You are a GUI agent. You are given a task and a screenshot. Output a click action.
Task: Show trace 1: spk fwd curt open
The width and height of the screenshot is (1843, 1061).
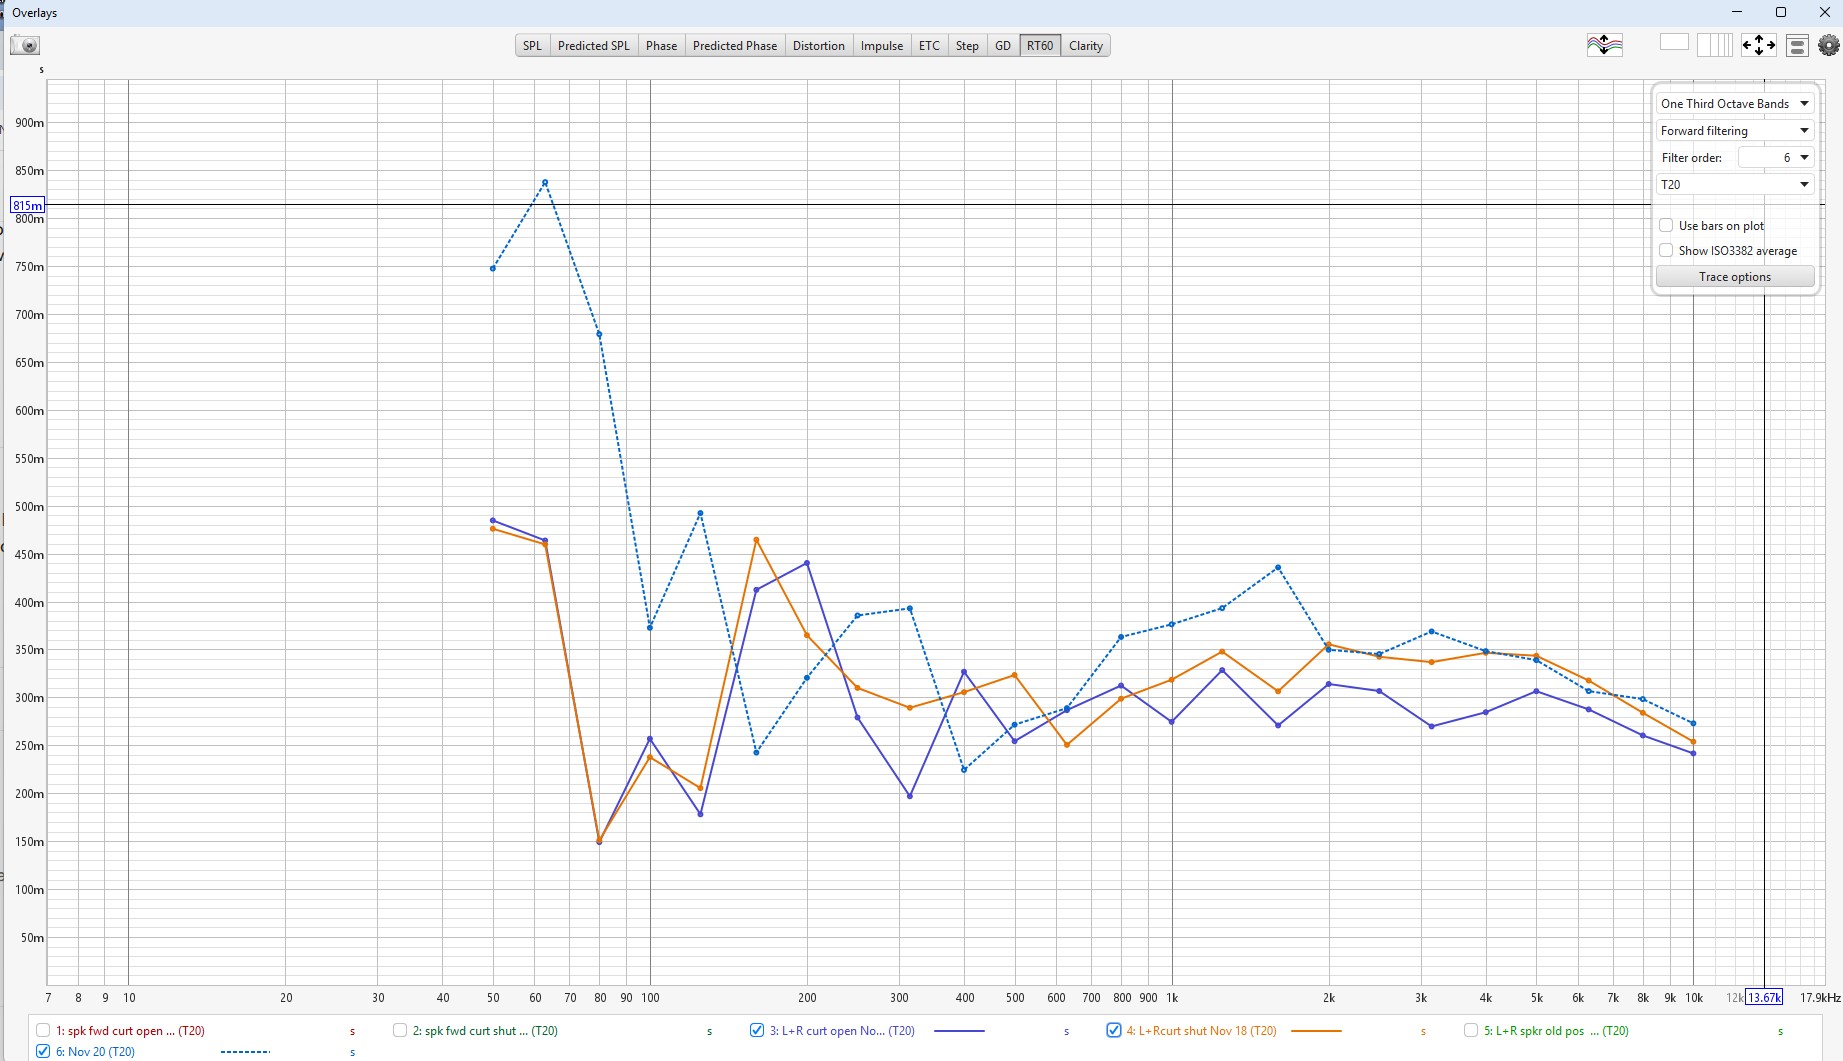pyautogui.click(x=43, y=1030)
